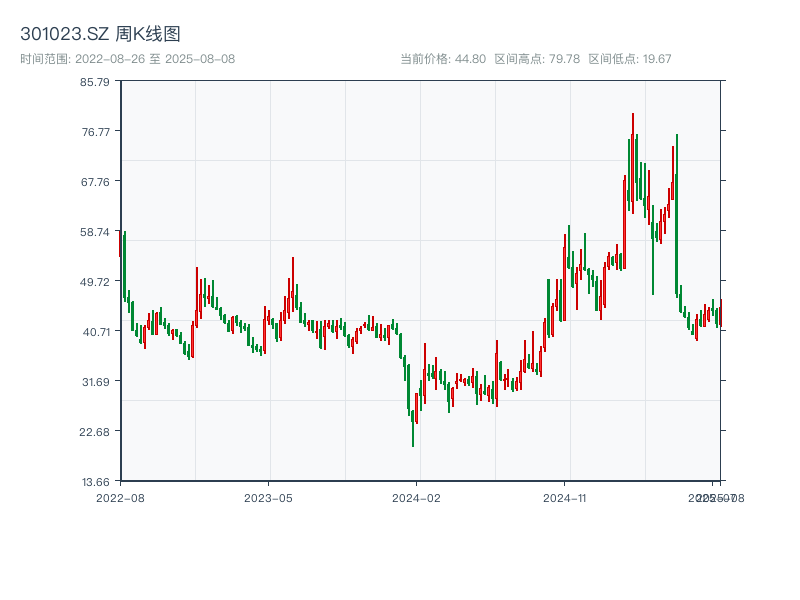
Task: Click the current price label 当前价格: 44.80
Action: click(443, 59)
